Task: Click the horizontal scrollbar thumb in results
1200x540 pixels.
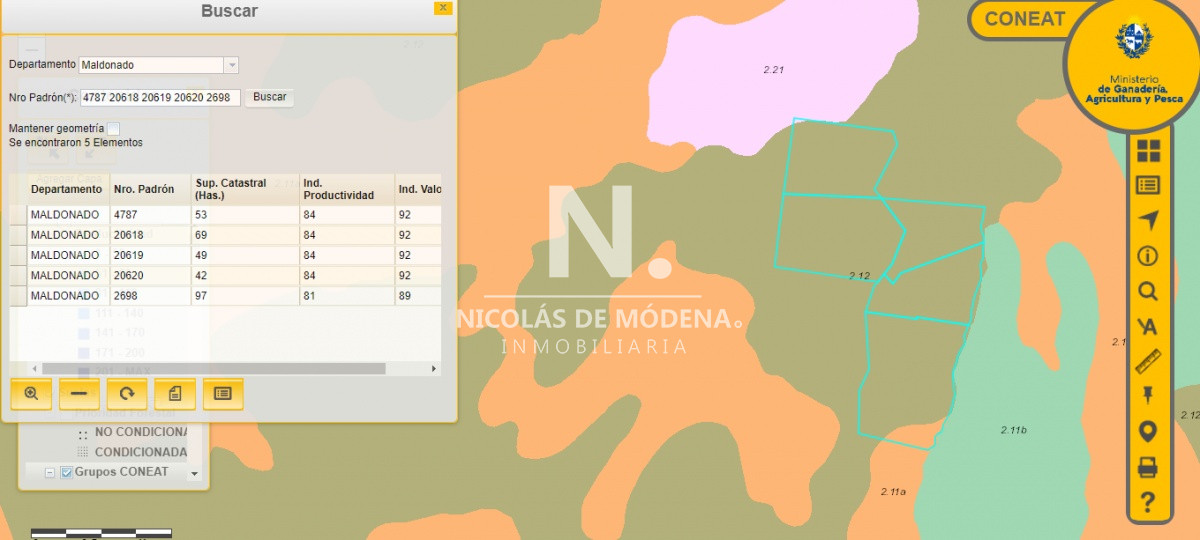Action: tap(213, 369)
